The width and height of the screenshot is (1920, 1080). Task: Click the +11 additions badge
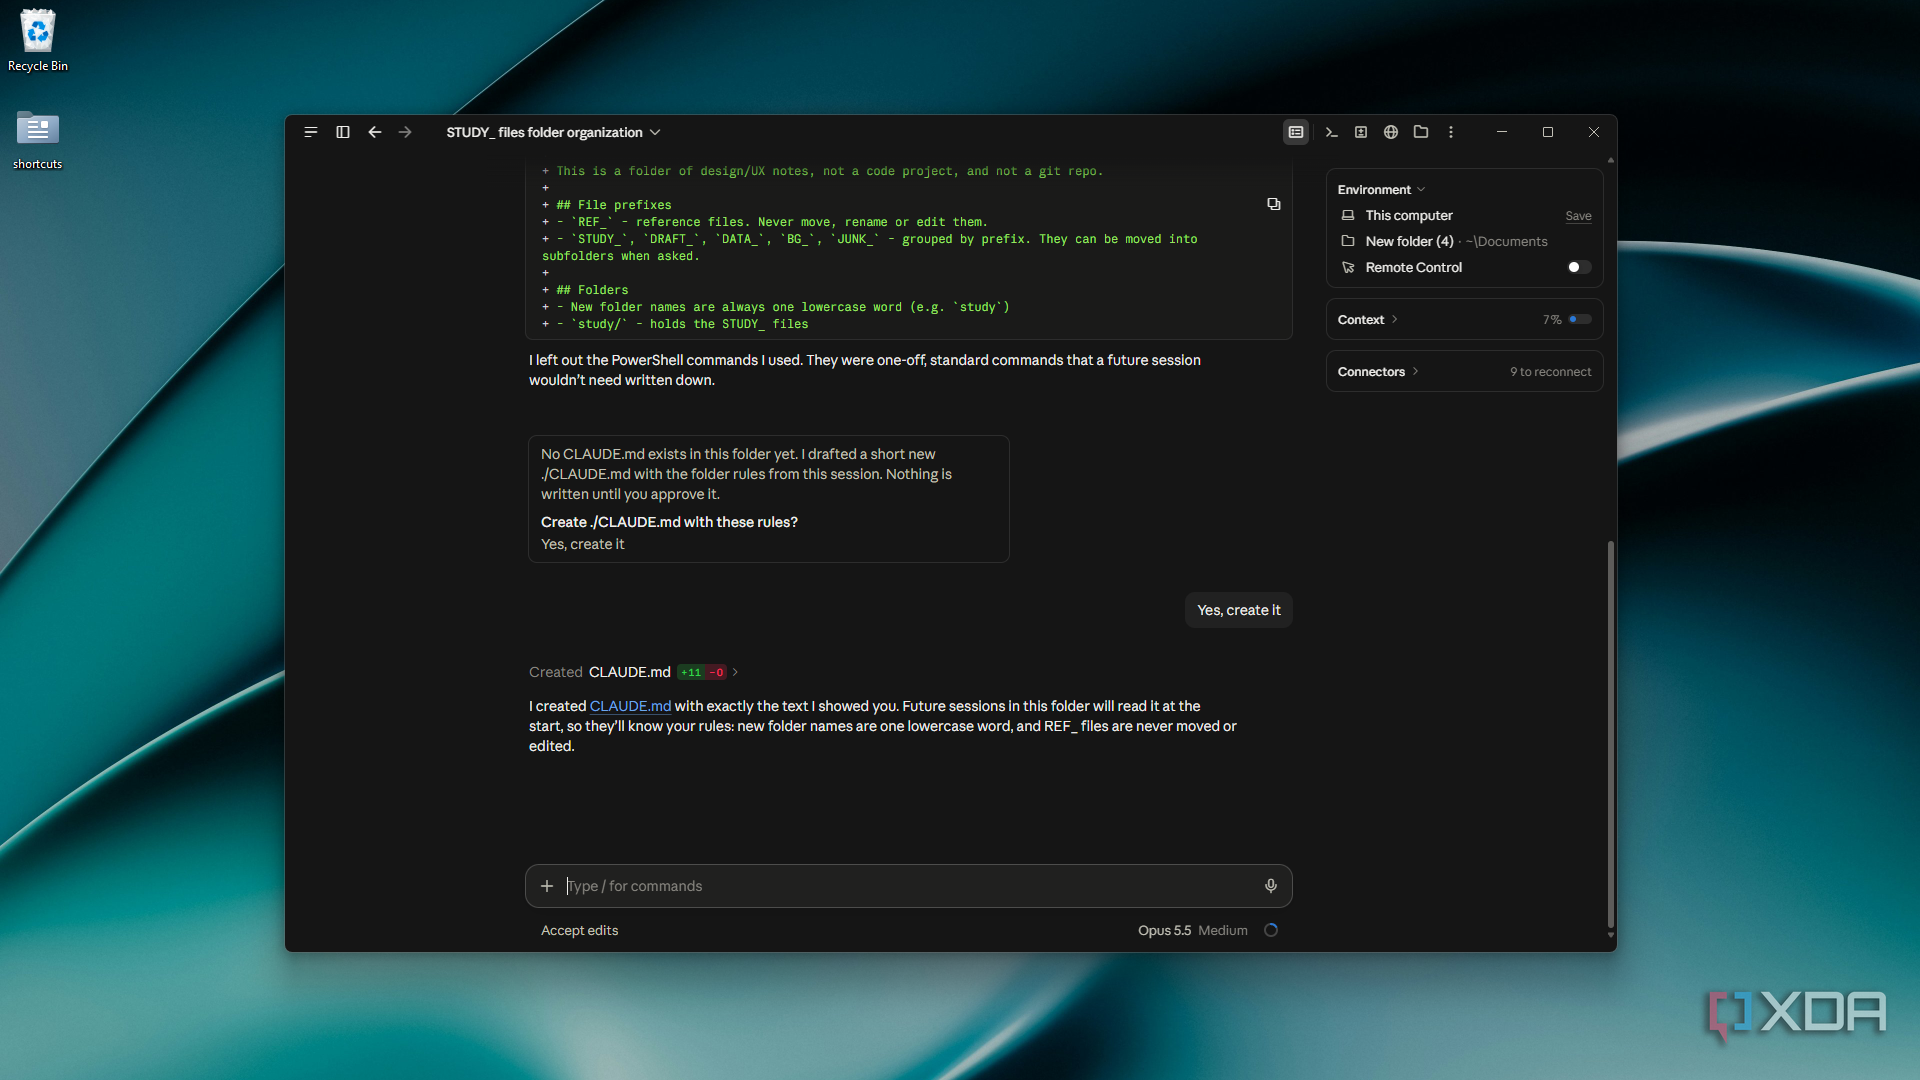(x=691, y=672)
